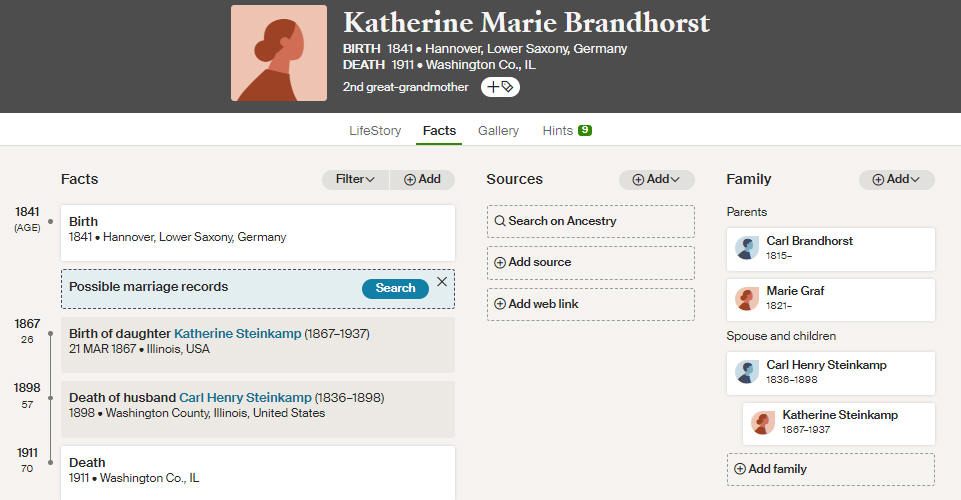The width and height of the screenshot is (961, 500).
Task: Click Add web link plus icon
Action: (500, 304)
